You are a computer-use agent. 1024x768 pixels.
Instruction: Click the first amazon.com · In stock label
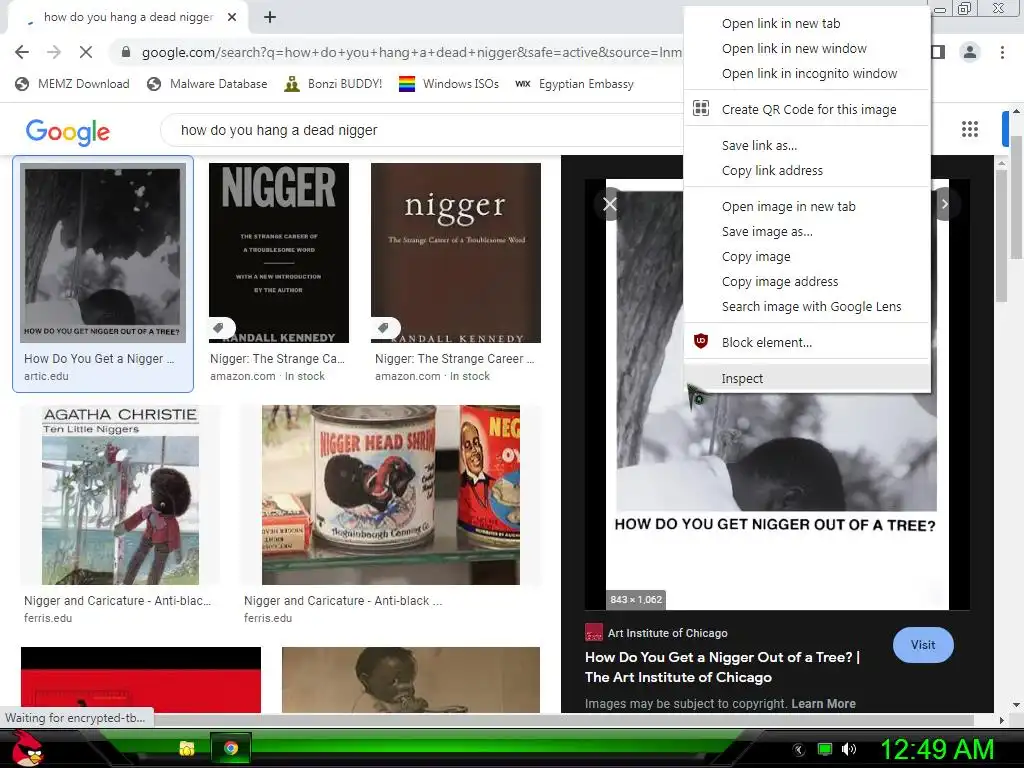[x=267, y=376]
